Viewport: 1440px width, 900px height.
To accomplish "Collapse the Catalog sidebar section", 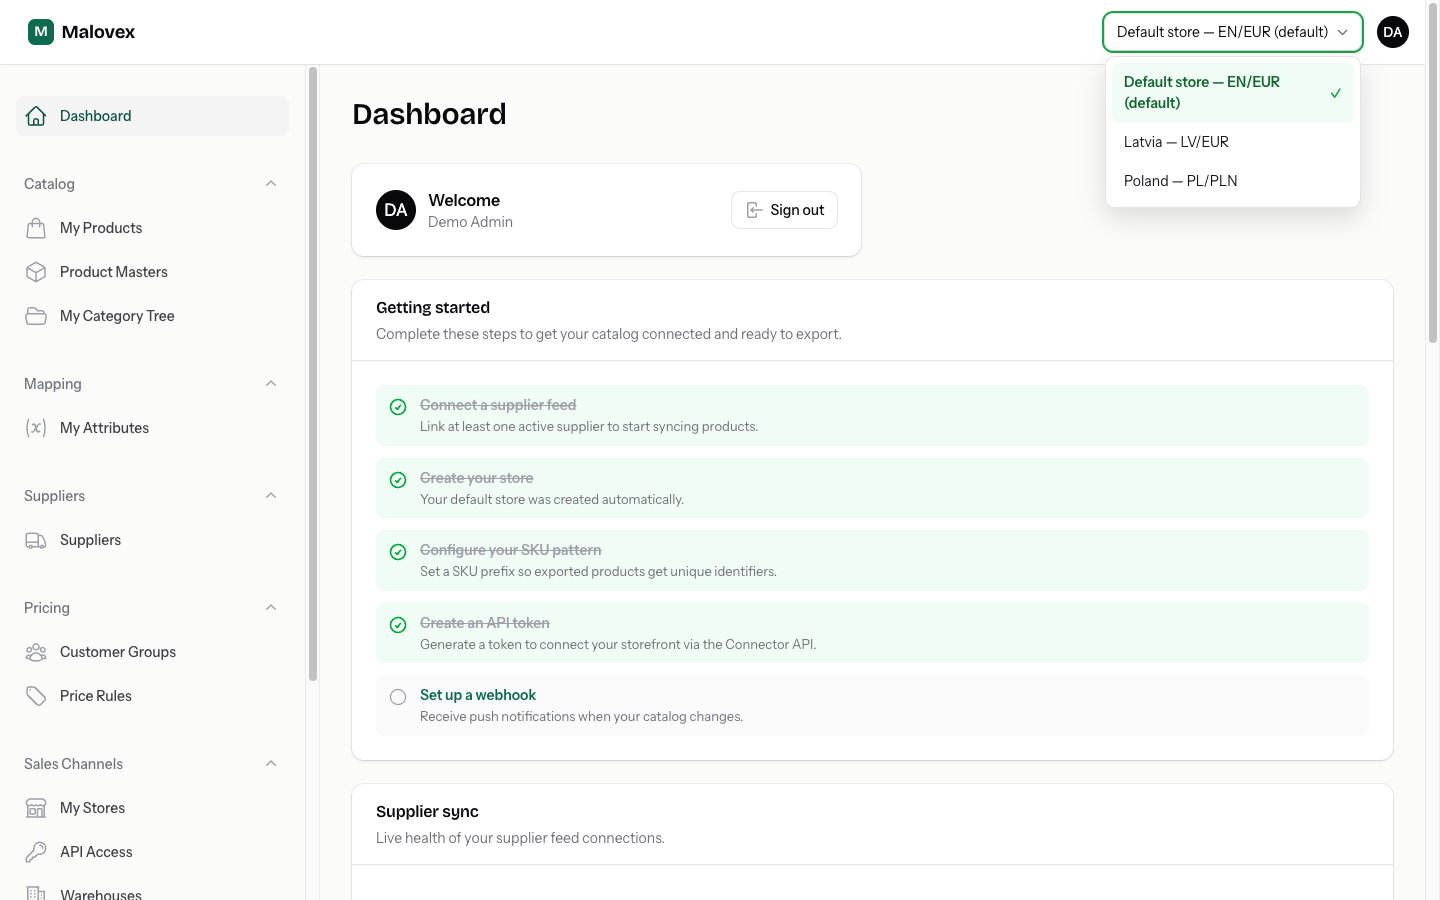I will (x=271, y=184).
